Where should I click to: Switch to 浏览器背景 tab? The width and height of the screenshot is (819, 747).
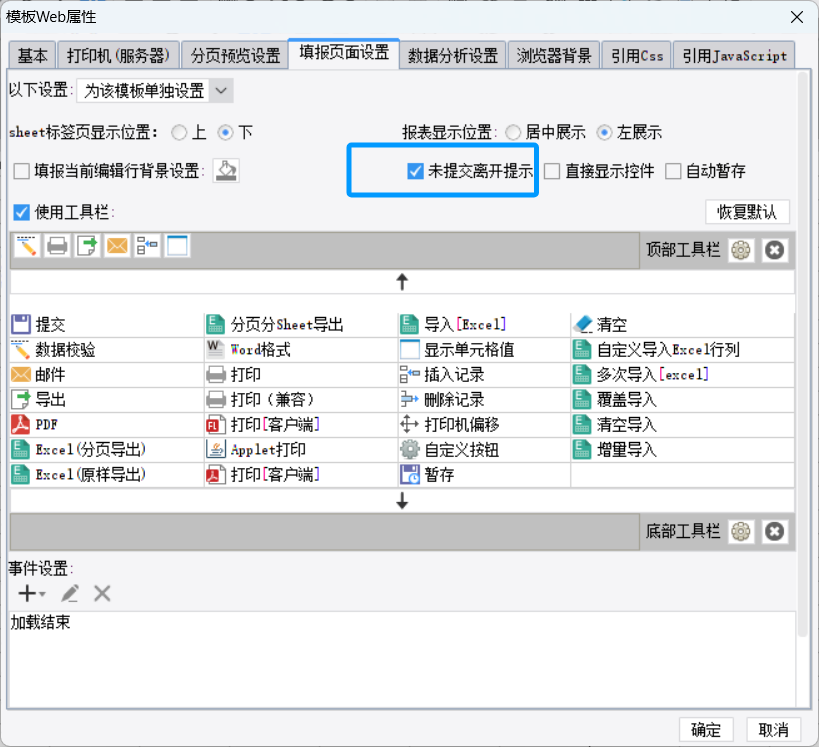(554, 55)
